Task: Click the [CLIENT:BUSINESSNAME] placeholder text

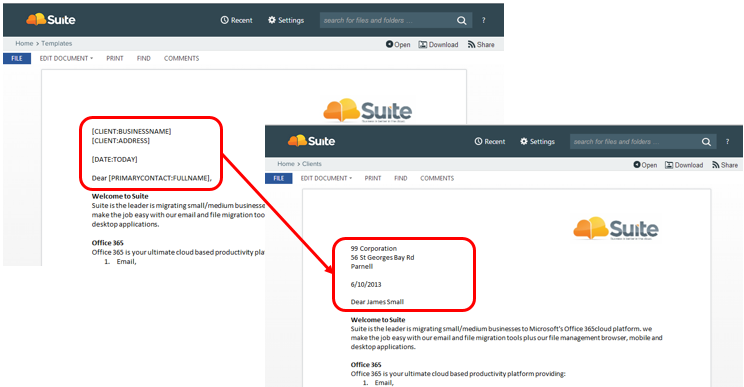Action: (x=131, y=131)
